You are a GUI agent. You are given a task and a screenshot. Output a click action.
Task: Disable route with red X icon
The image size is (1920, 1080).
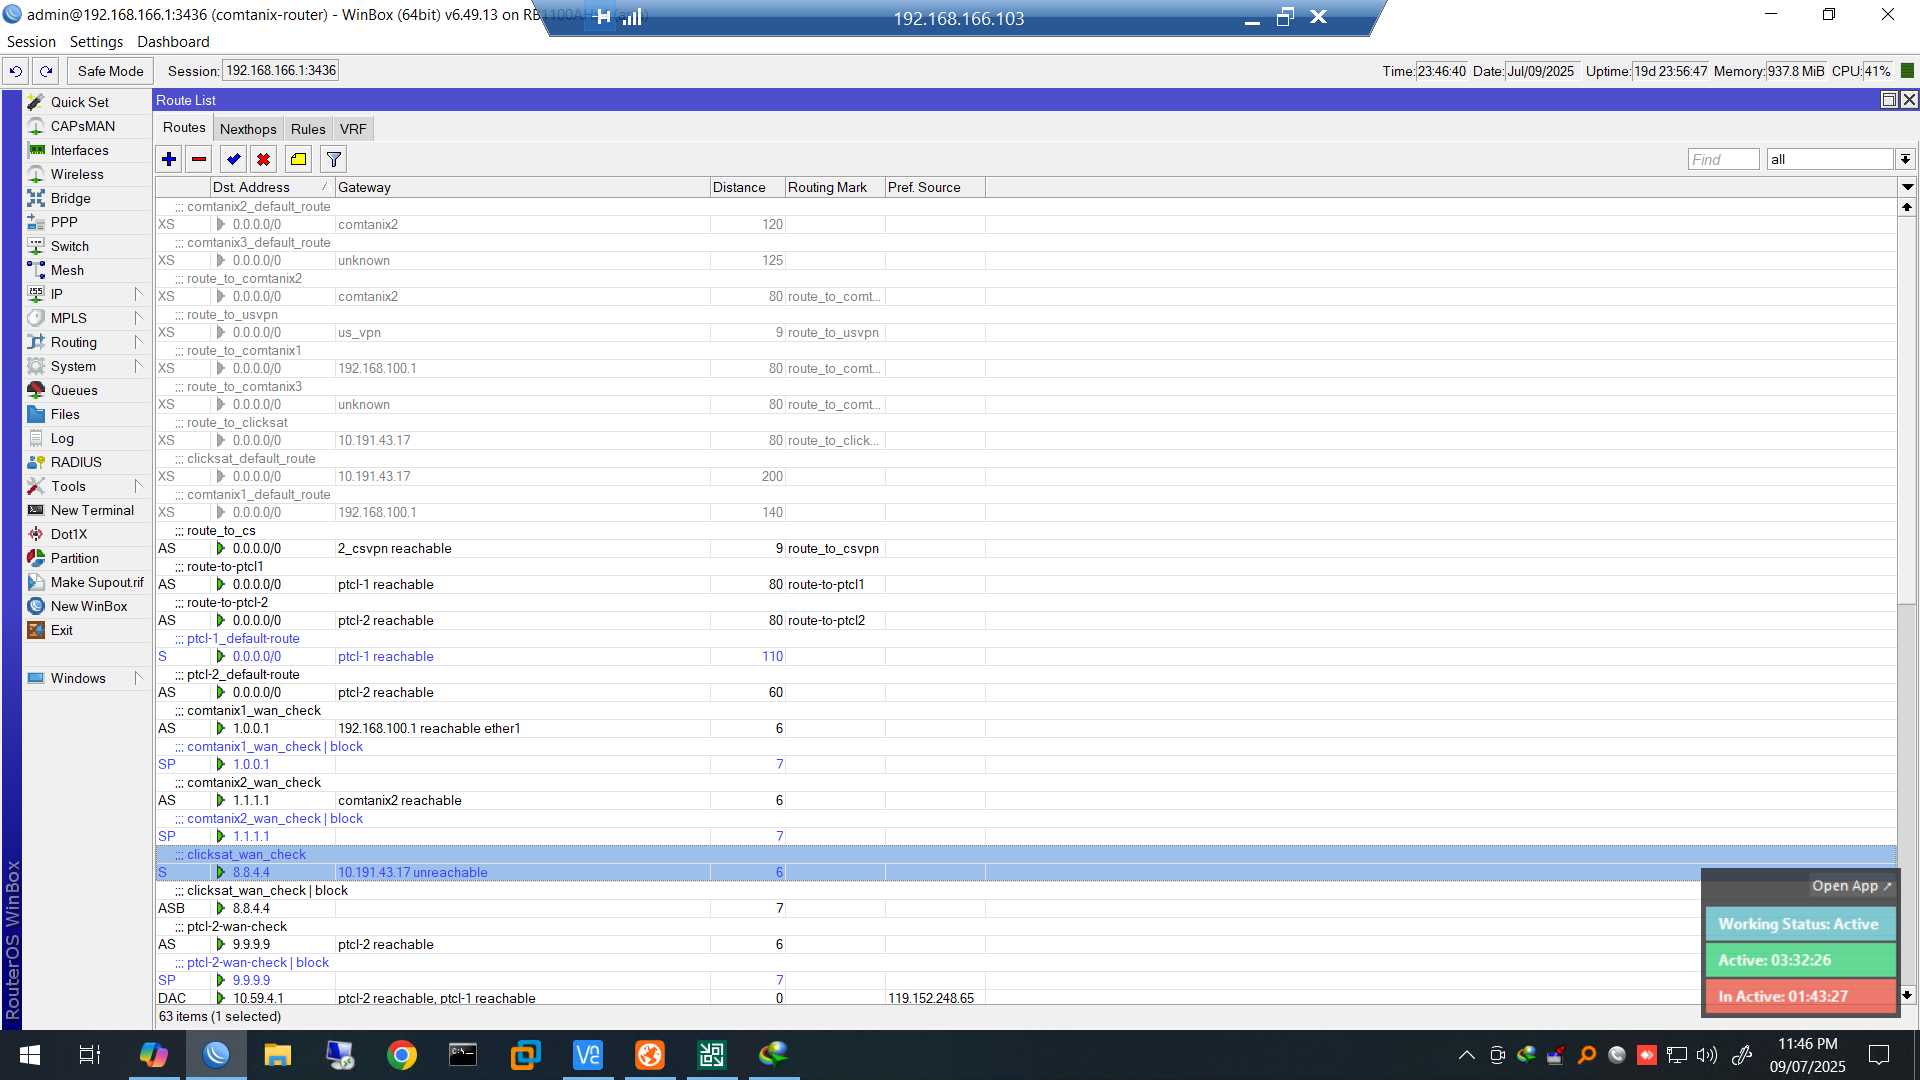click(263, 159)
